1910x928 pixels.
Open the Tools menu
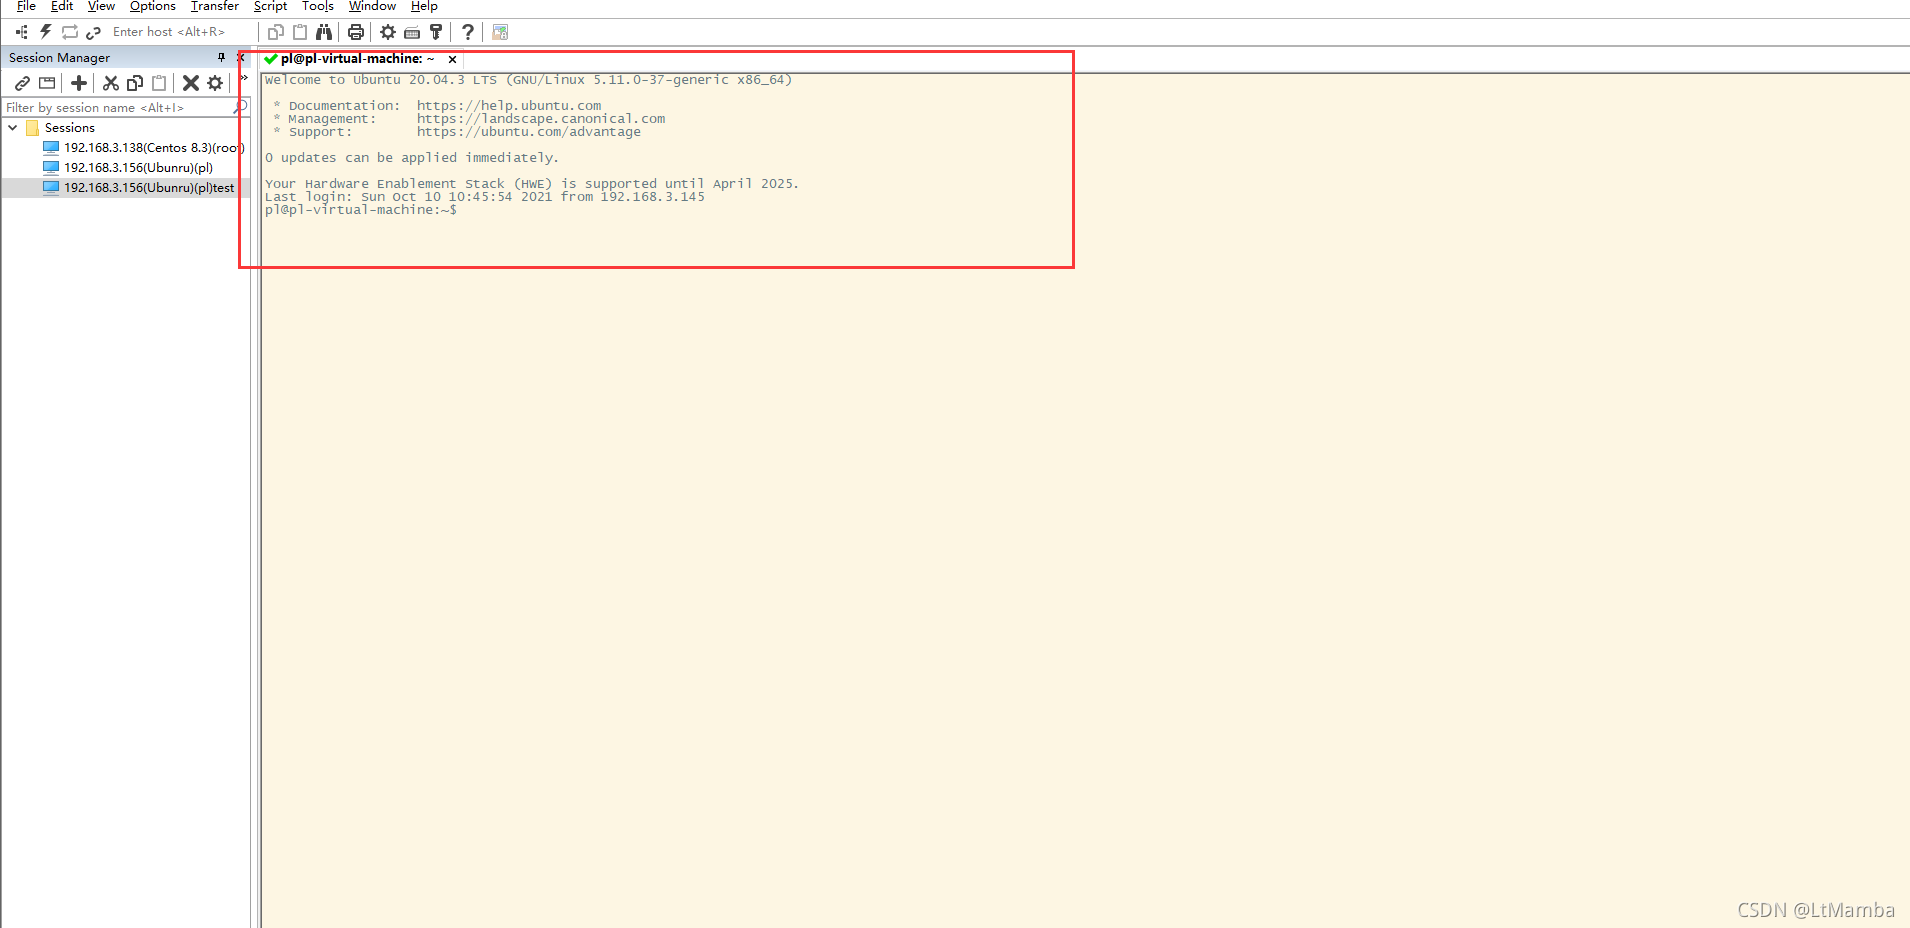[318, 7]
